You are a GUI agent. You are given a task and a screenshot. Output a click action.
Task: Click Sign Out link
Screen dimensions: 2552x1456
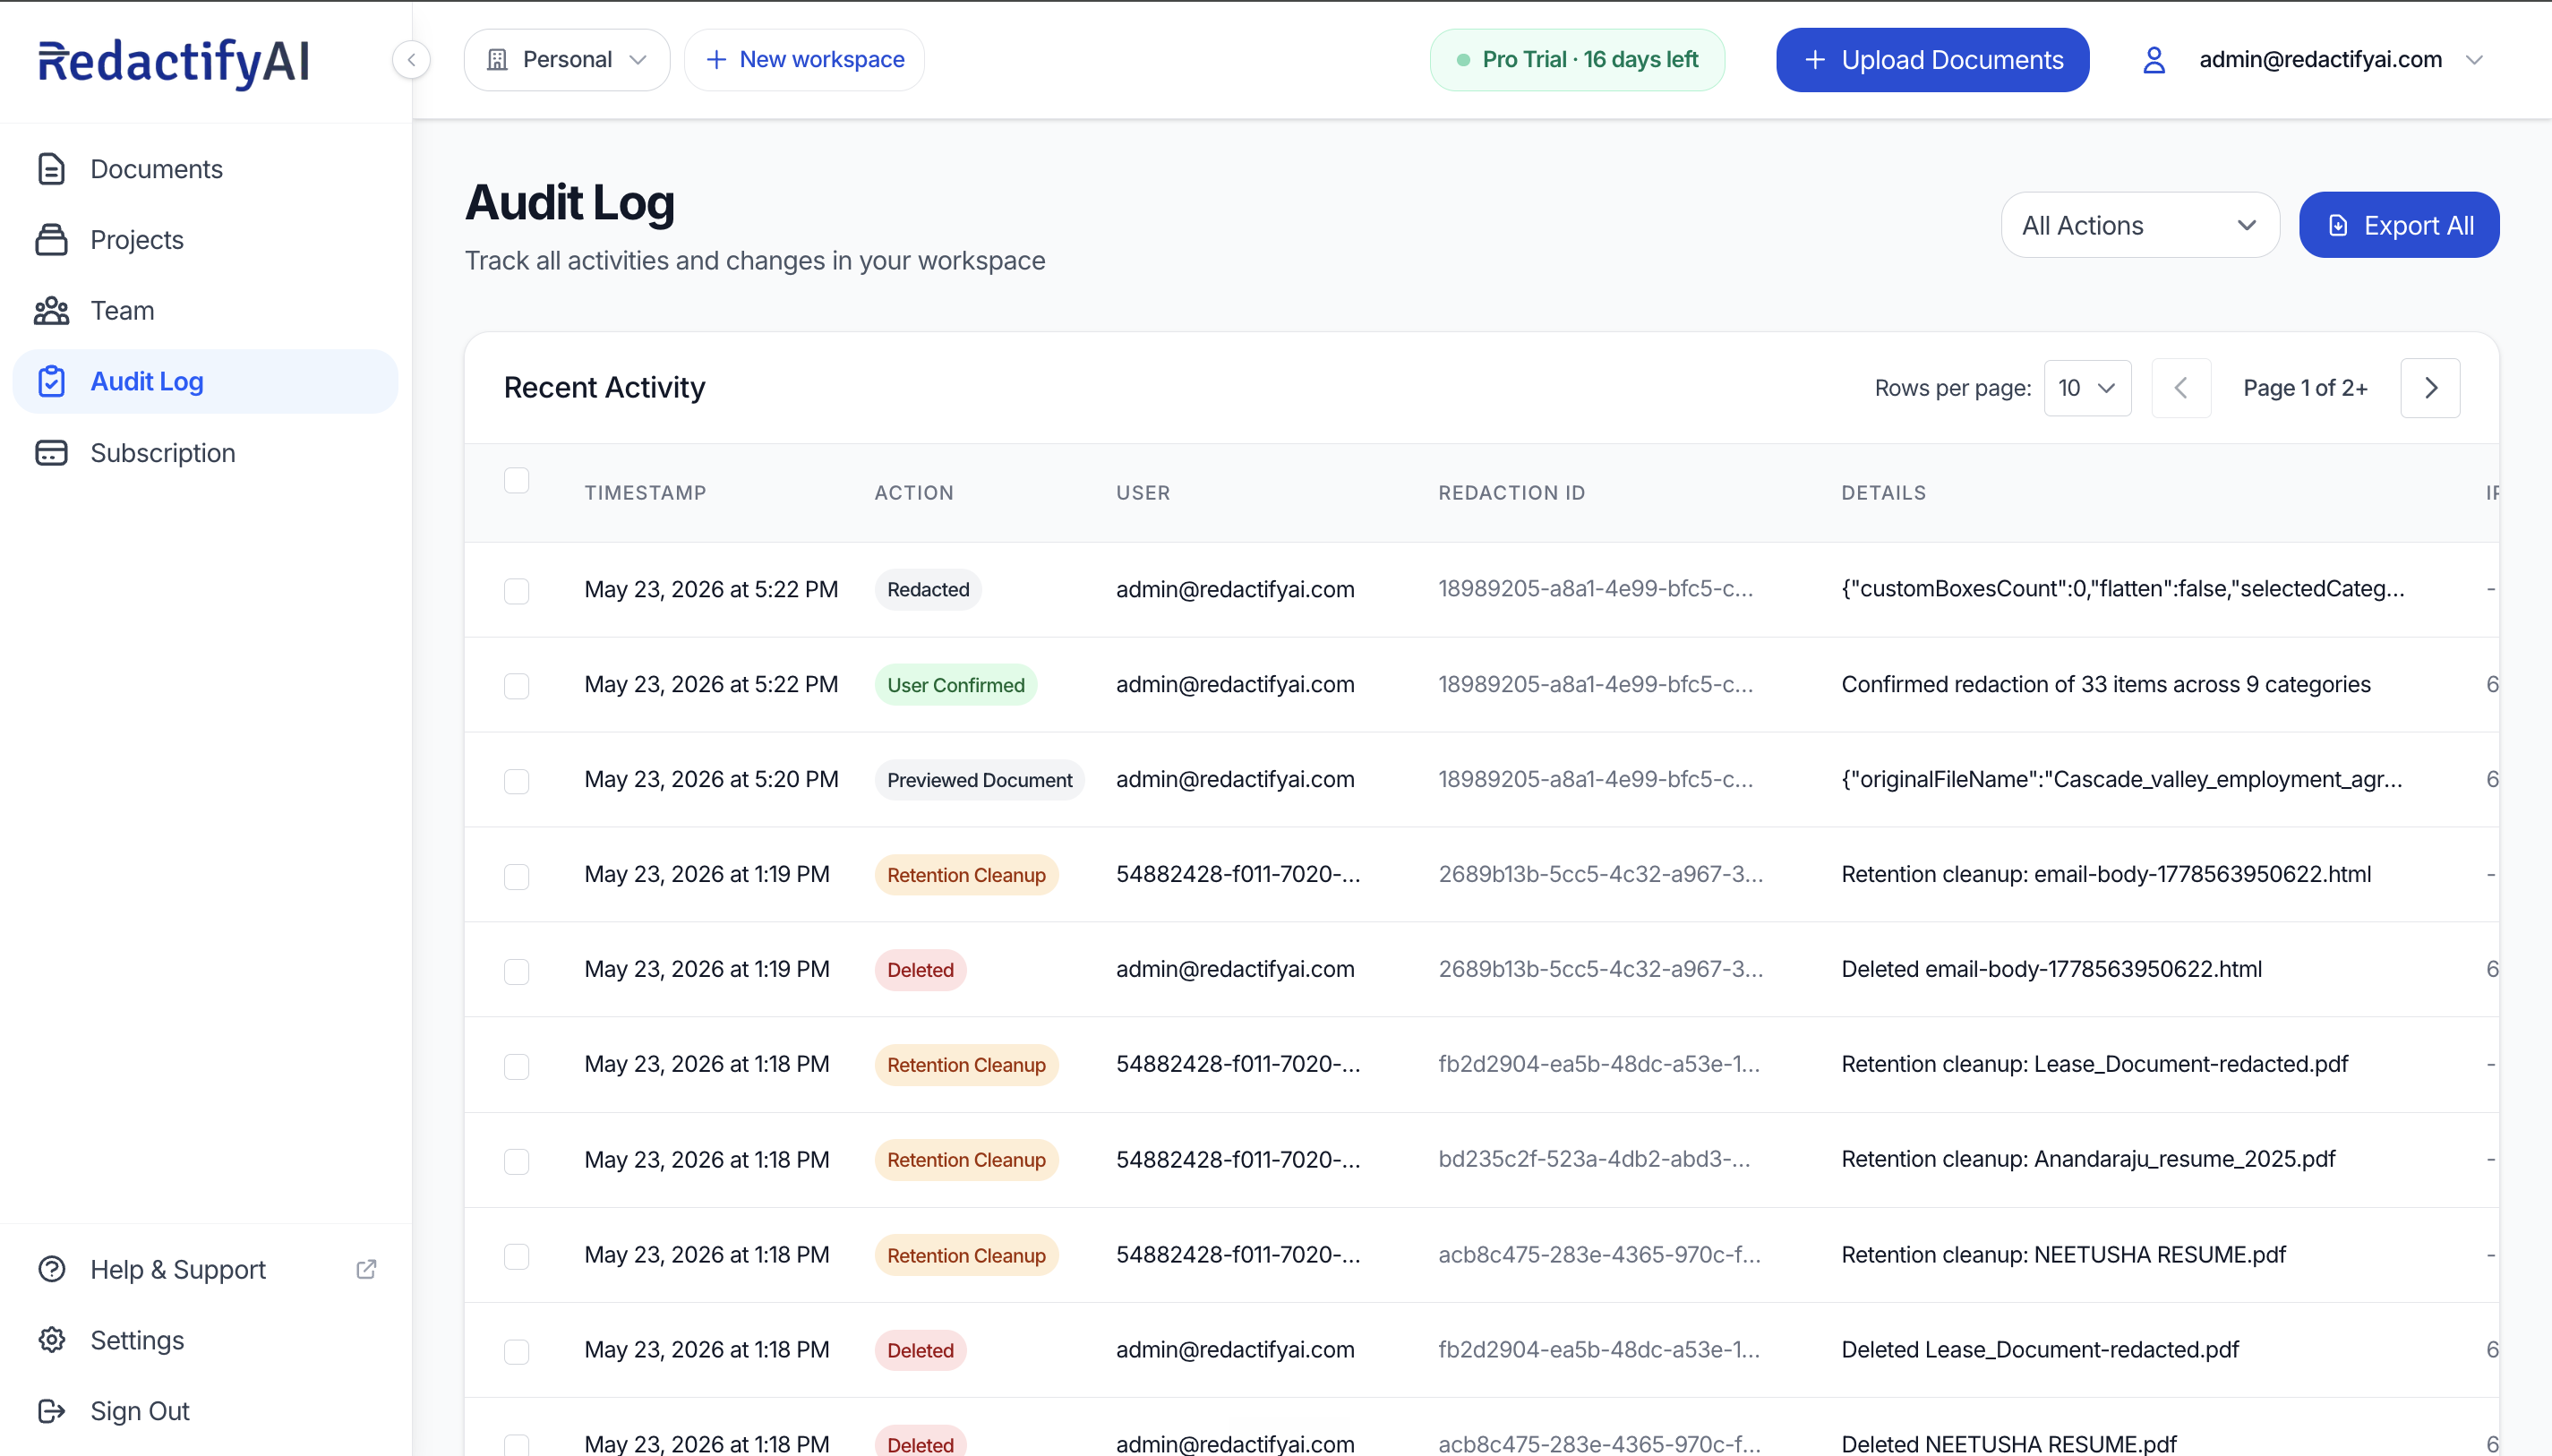[x=206, y=1411]
